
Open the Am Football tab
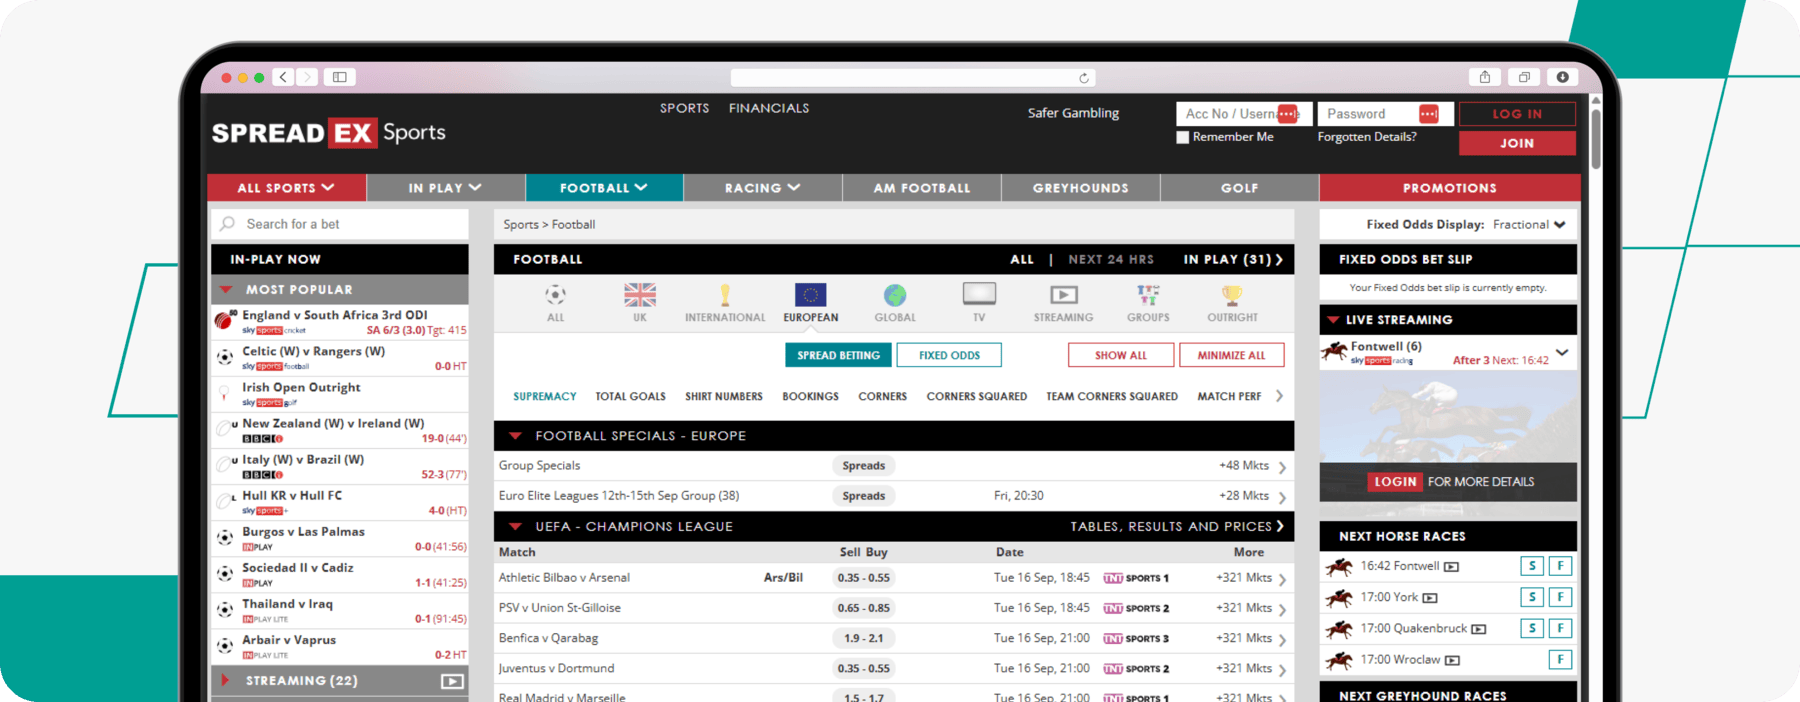922,187
